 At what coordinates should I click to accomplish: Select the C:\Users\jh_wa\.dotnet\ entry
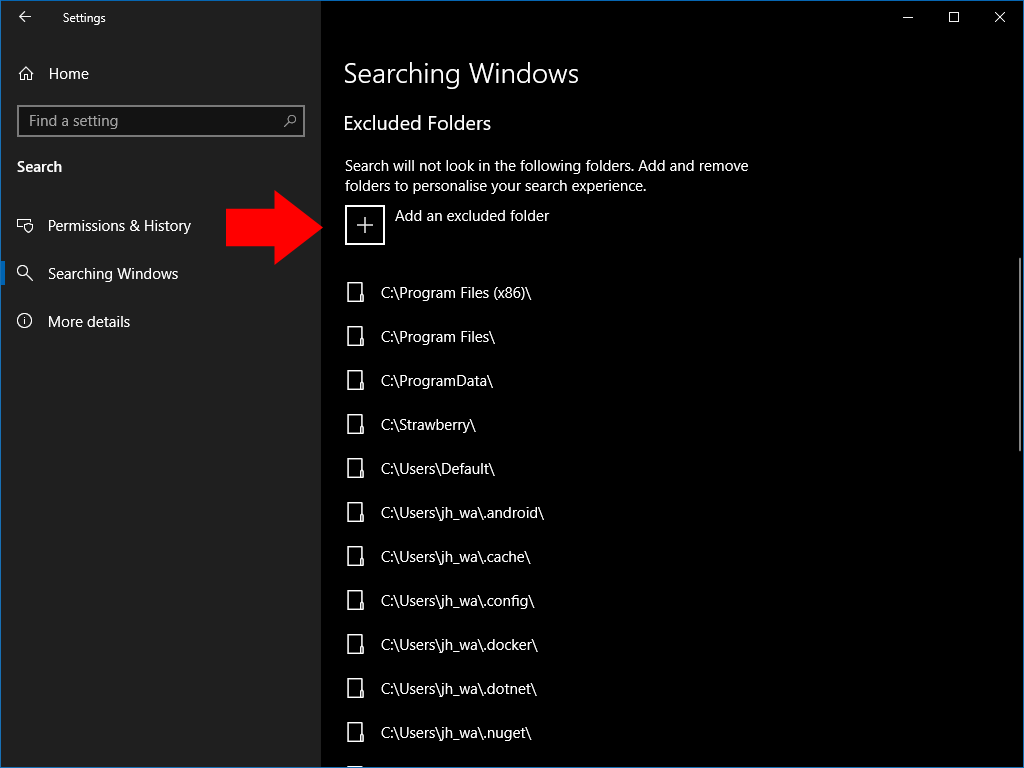[459, 689]
